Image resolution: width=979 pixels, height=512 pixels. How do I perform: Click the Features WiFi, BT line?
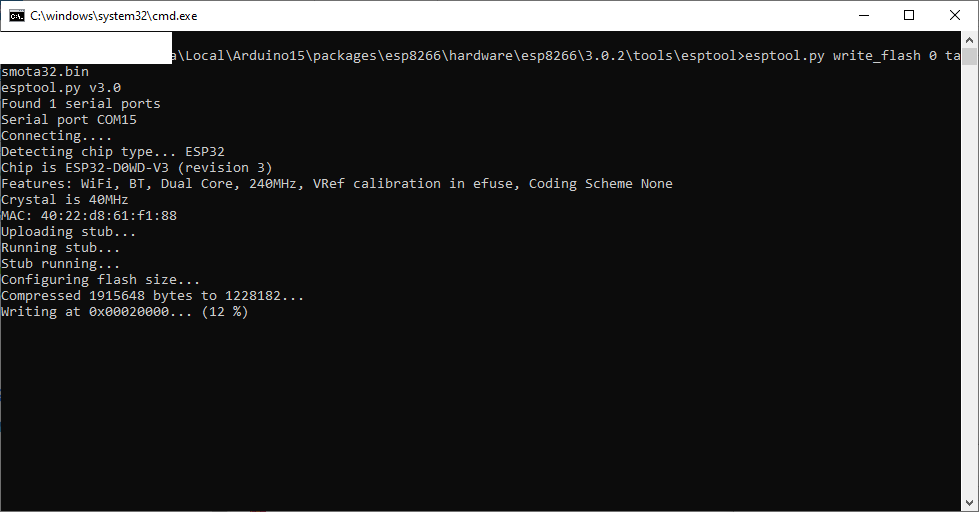pyautogui.click(x=337, y=184)
